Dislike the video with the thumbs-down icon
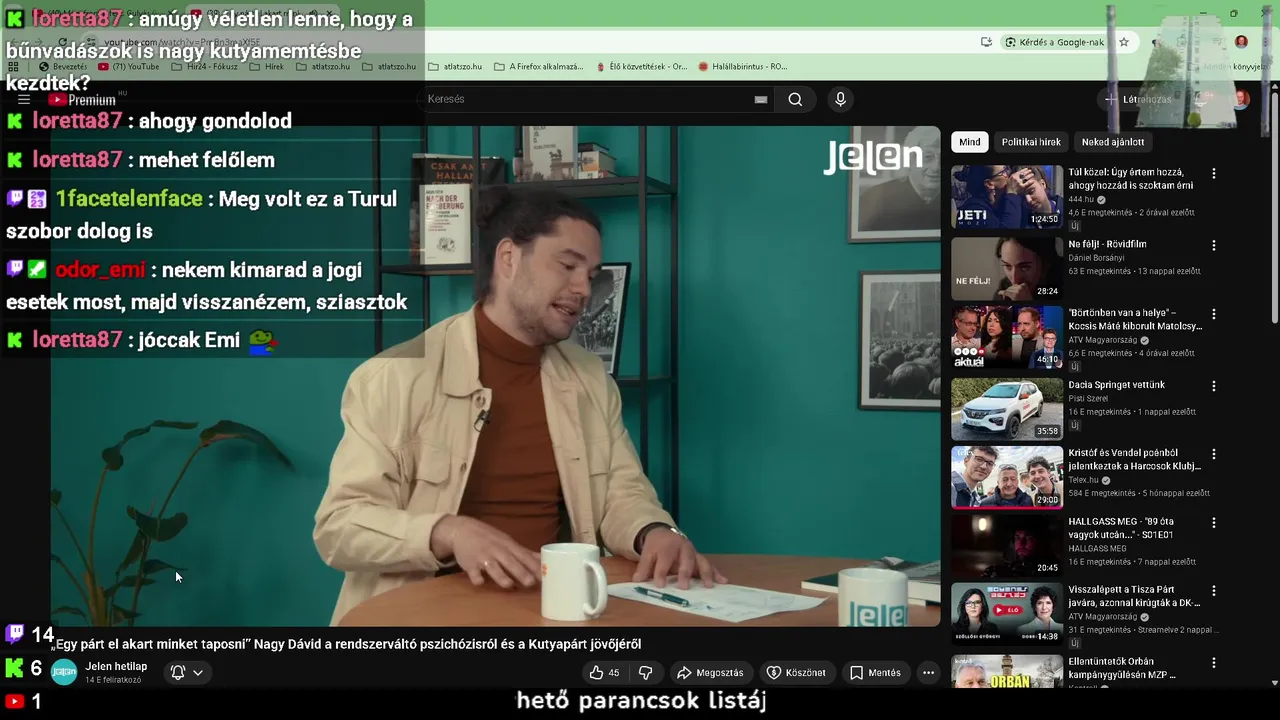 pyautogui.click(x=646, y=673)
